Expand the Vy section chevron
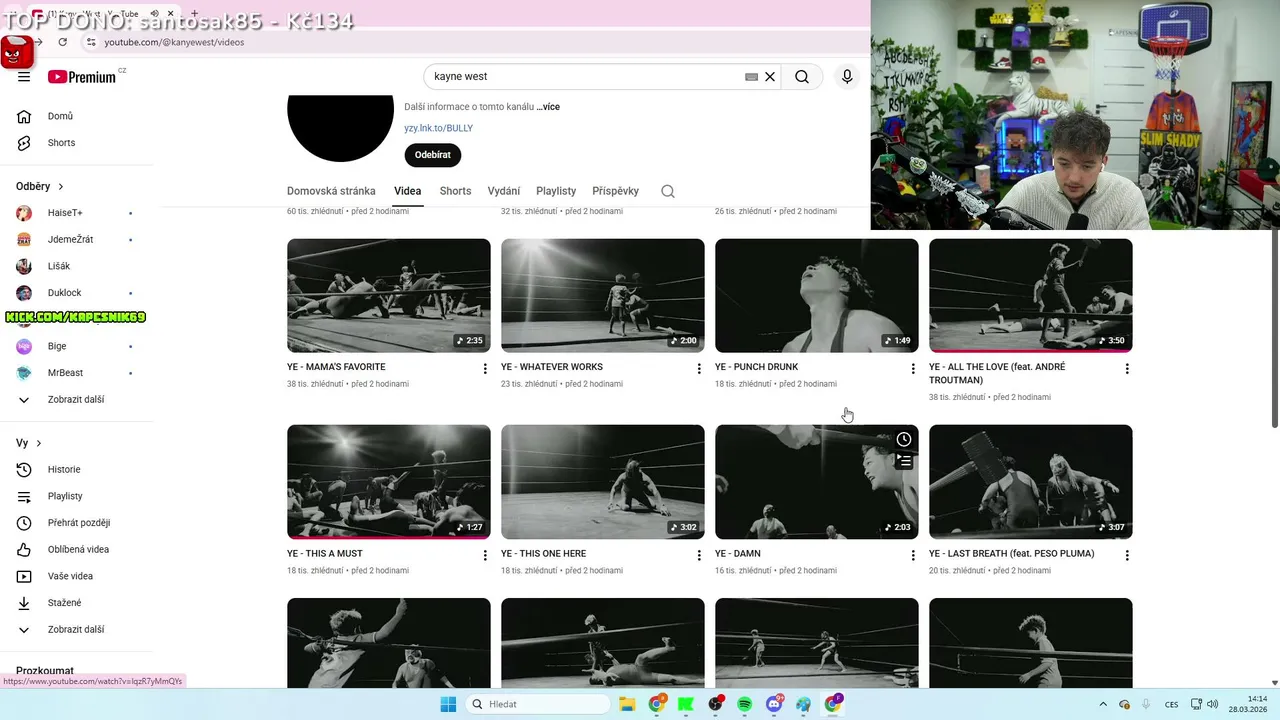1280x720 pixels. coord(39,443)
